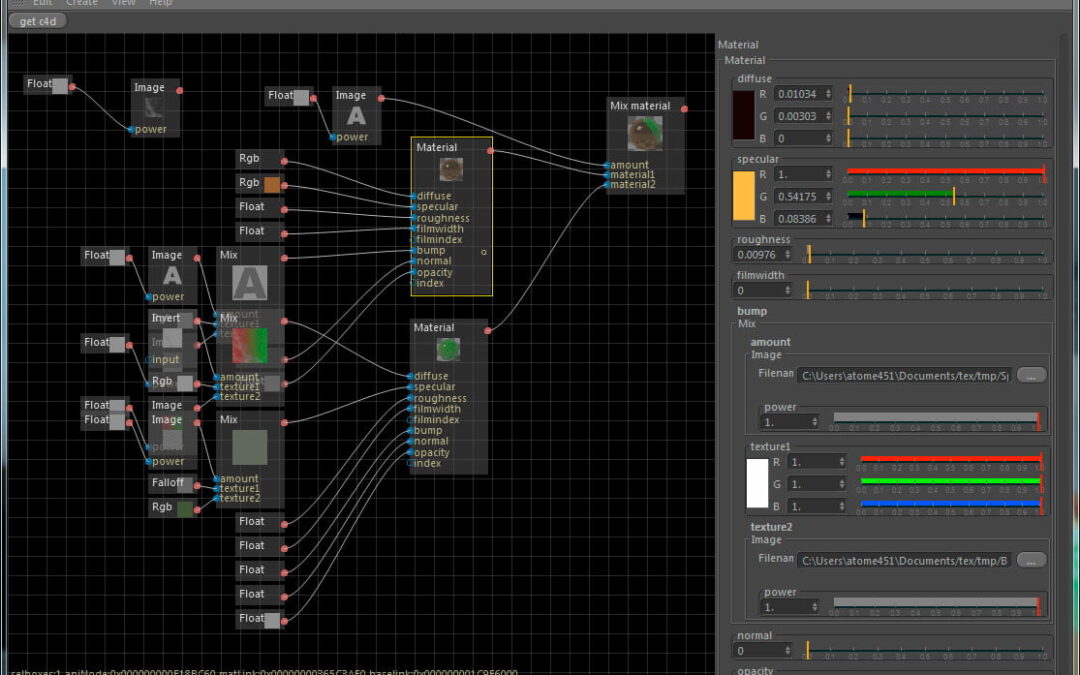Browse for the bump amount image file

click(1031, 375)
